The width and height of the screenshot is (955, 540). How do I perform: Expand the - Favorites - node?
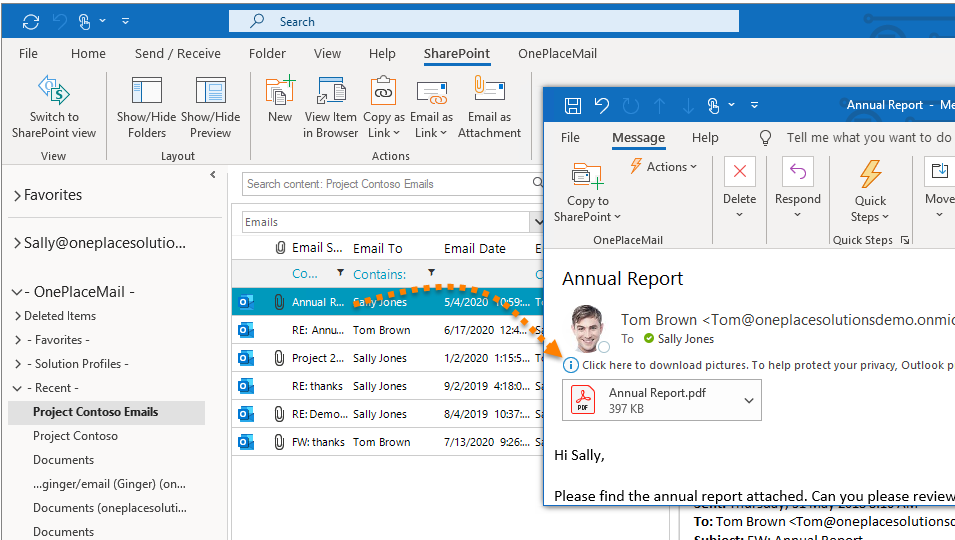point(18,340)
